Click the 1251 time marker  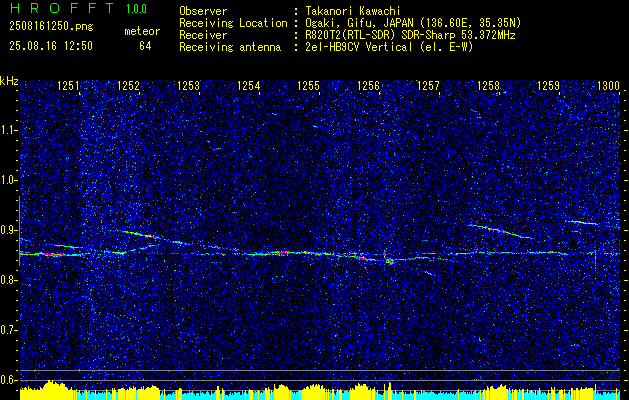(68, 85)
